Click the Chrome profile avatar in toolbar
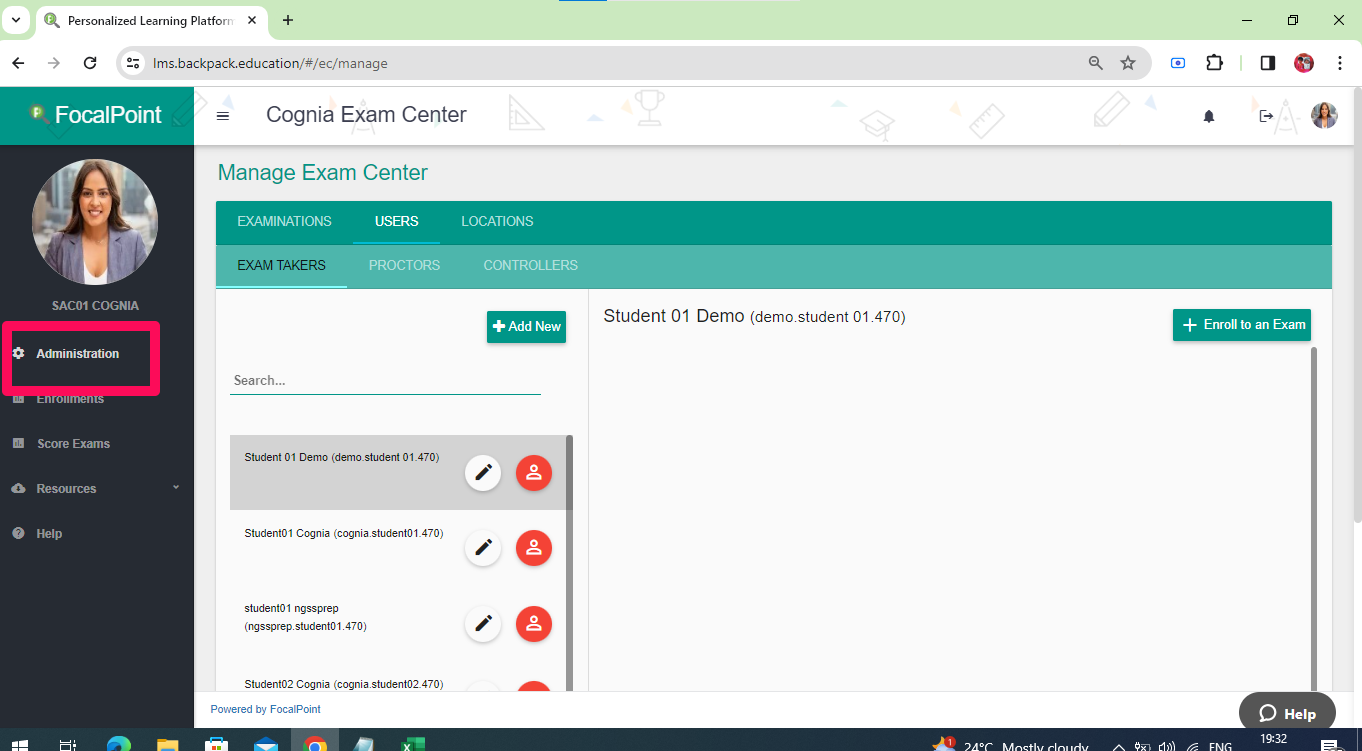 pyautogui.click(x=1304, y=63)
